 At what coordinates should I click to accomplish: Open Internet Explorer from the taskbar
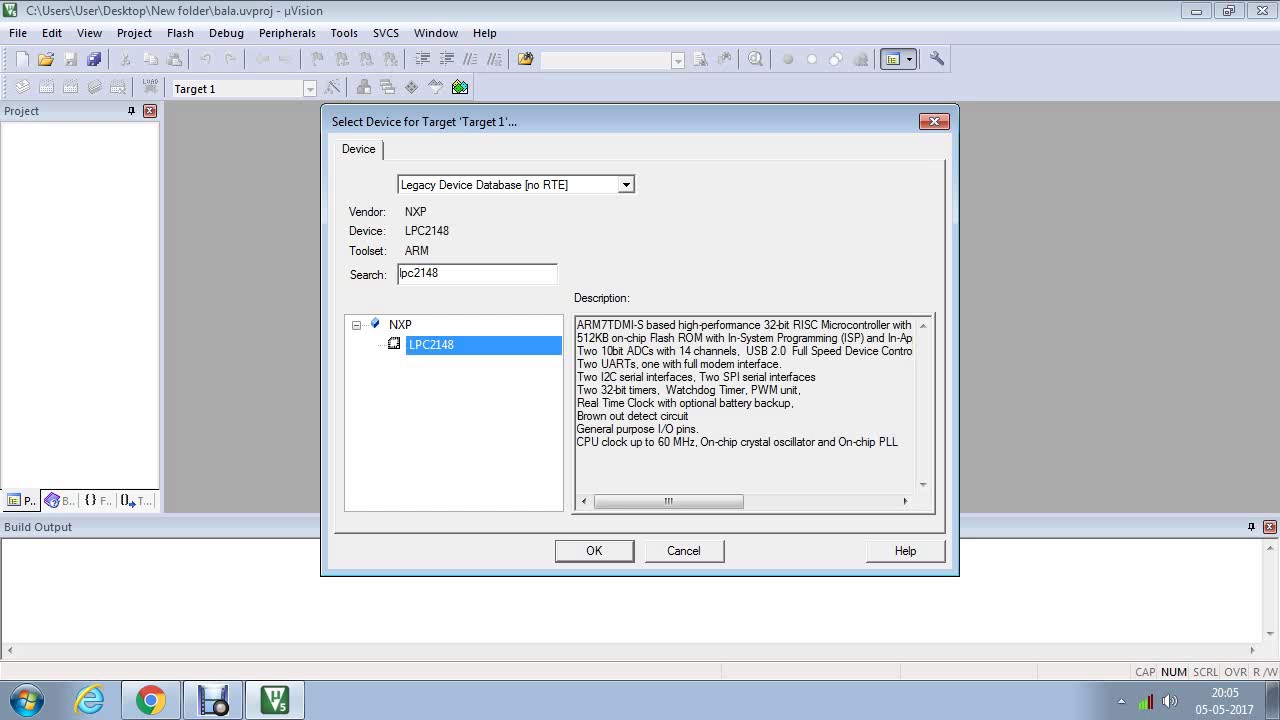coord(90,700)
